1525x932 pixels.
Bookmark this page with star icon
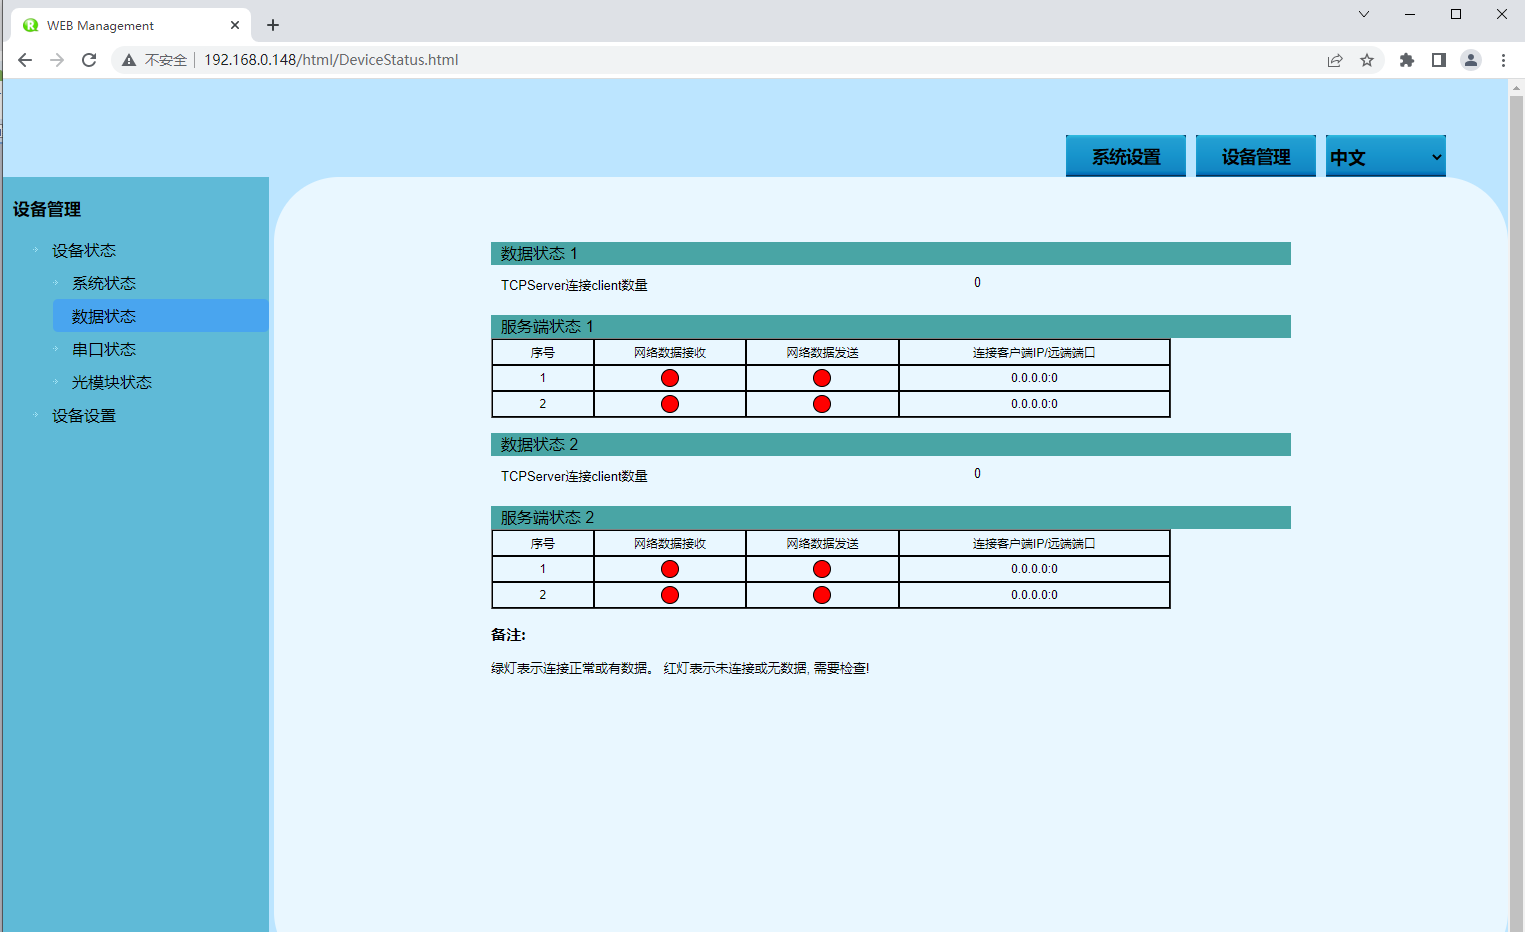tap(1367, 60)
